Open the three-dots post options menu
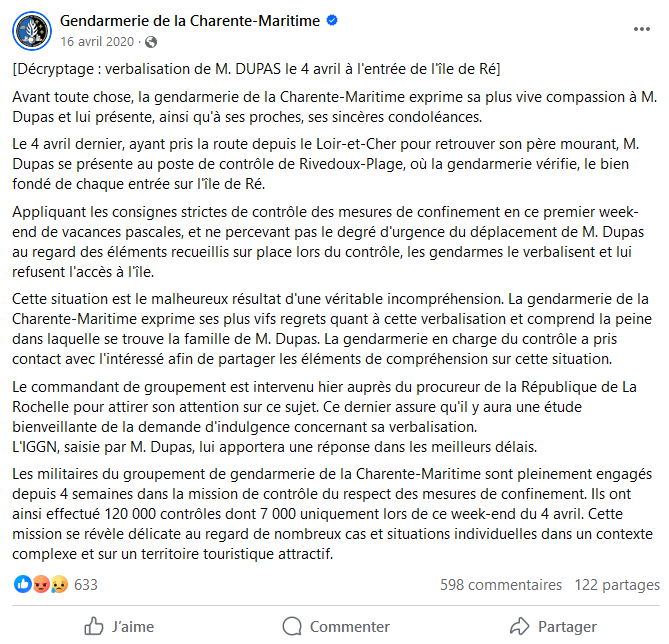669x644 pixels. point(641,29)
